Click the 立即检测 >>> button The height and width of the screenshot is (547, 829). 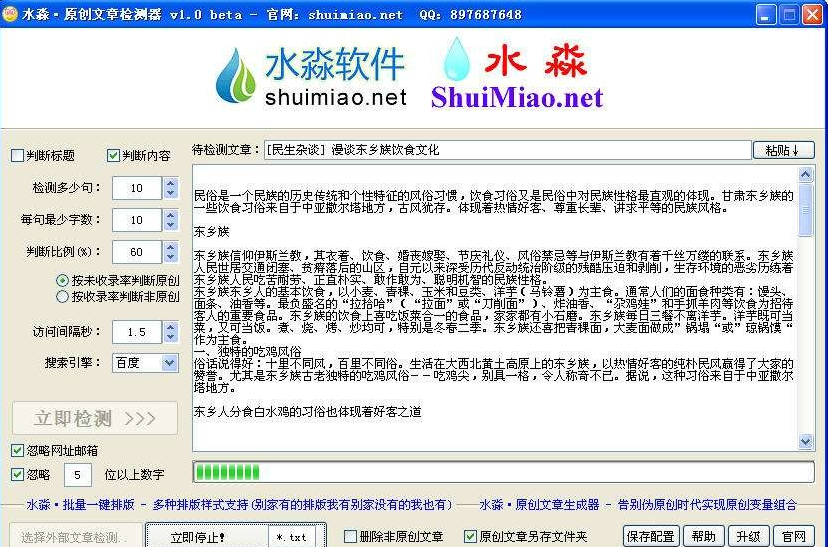[x=95, y=418]
